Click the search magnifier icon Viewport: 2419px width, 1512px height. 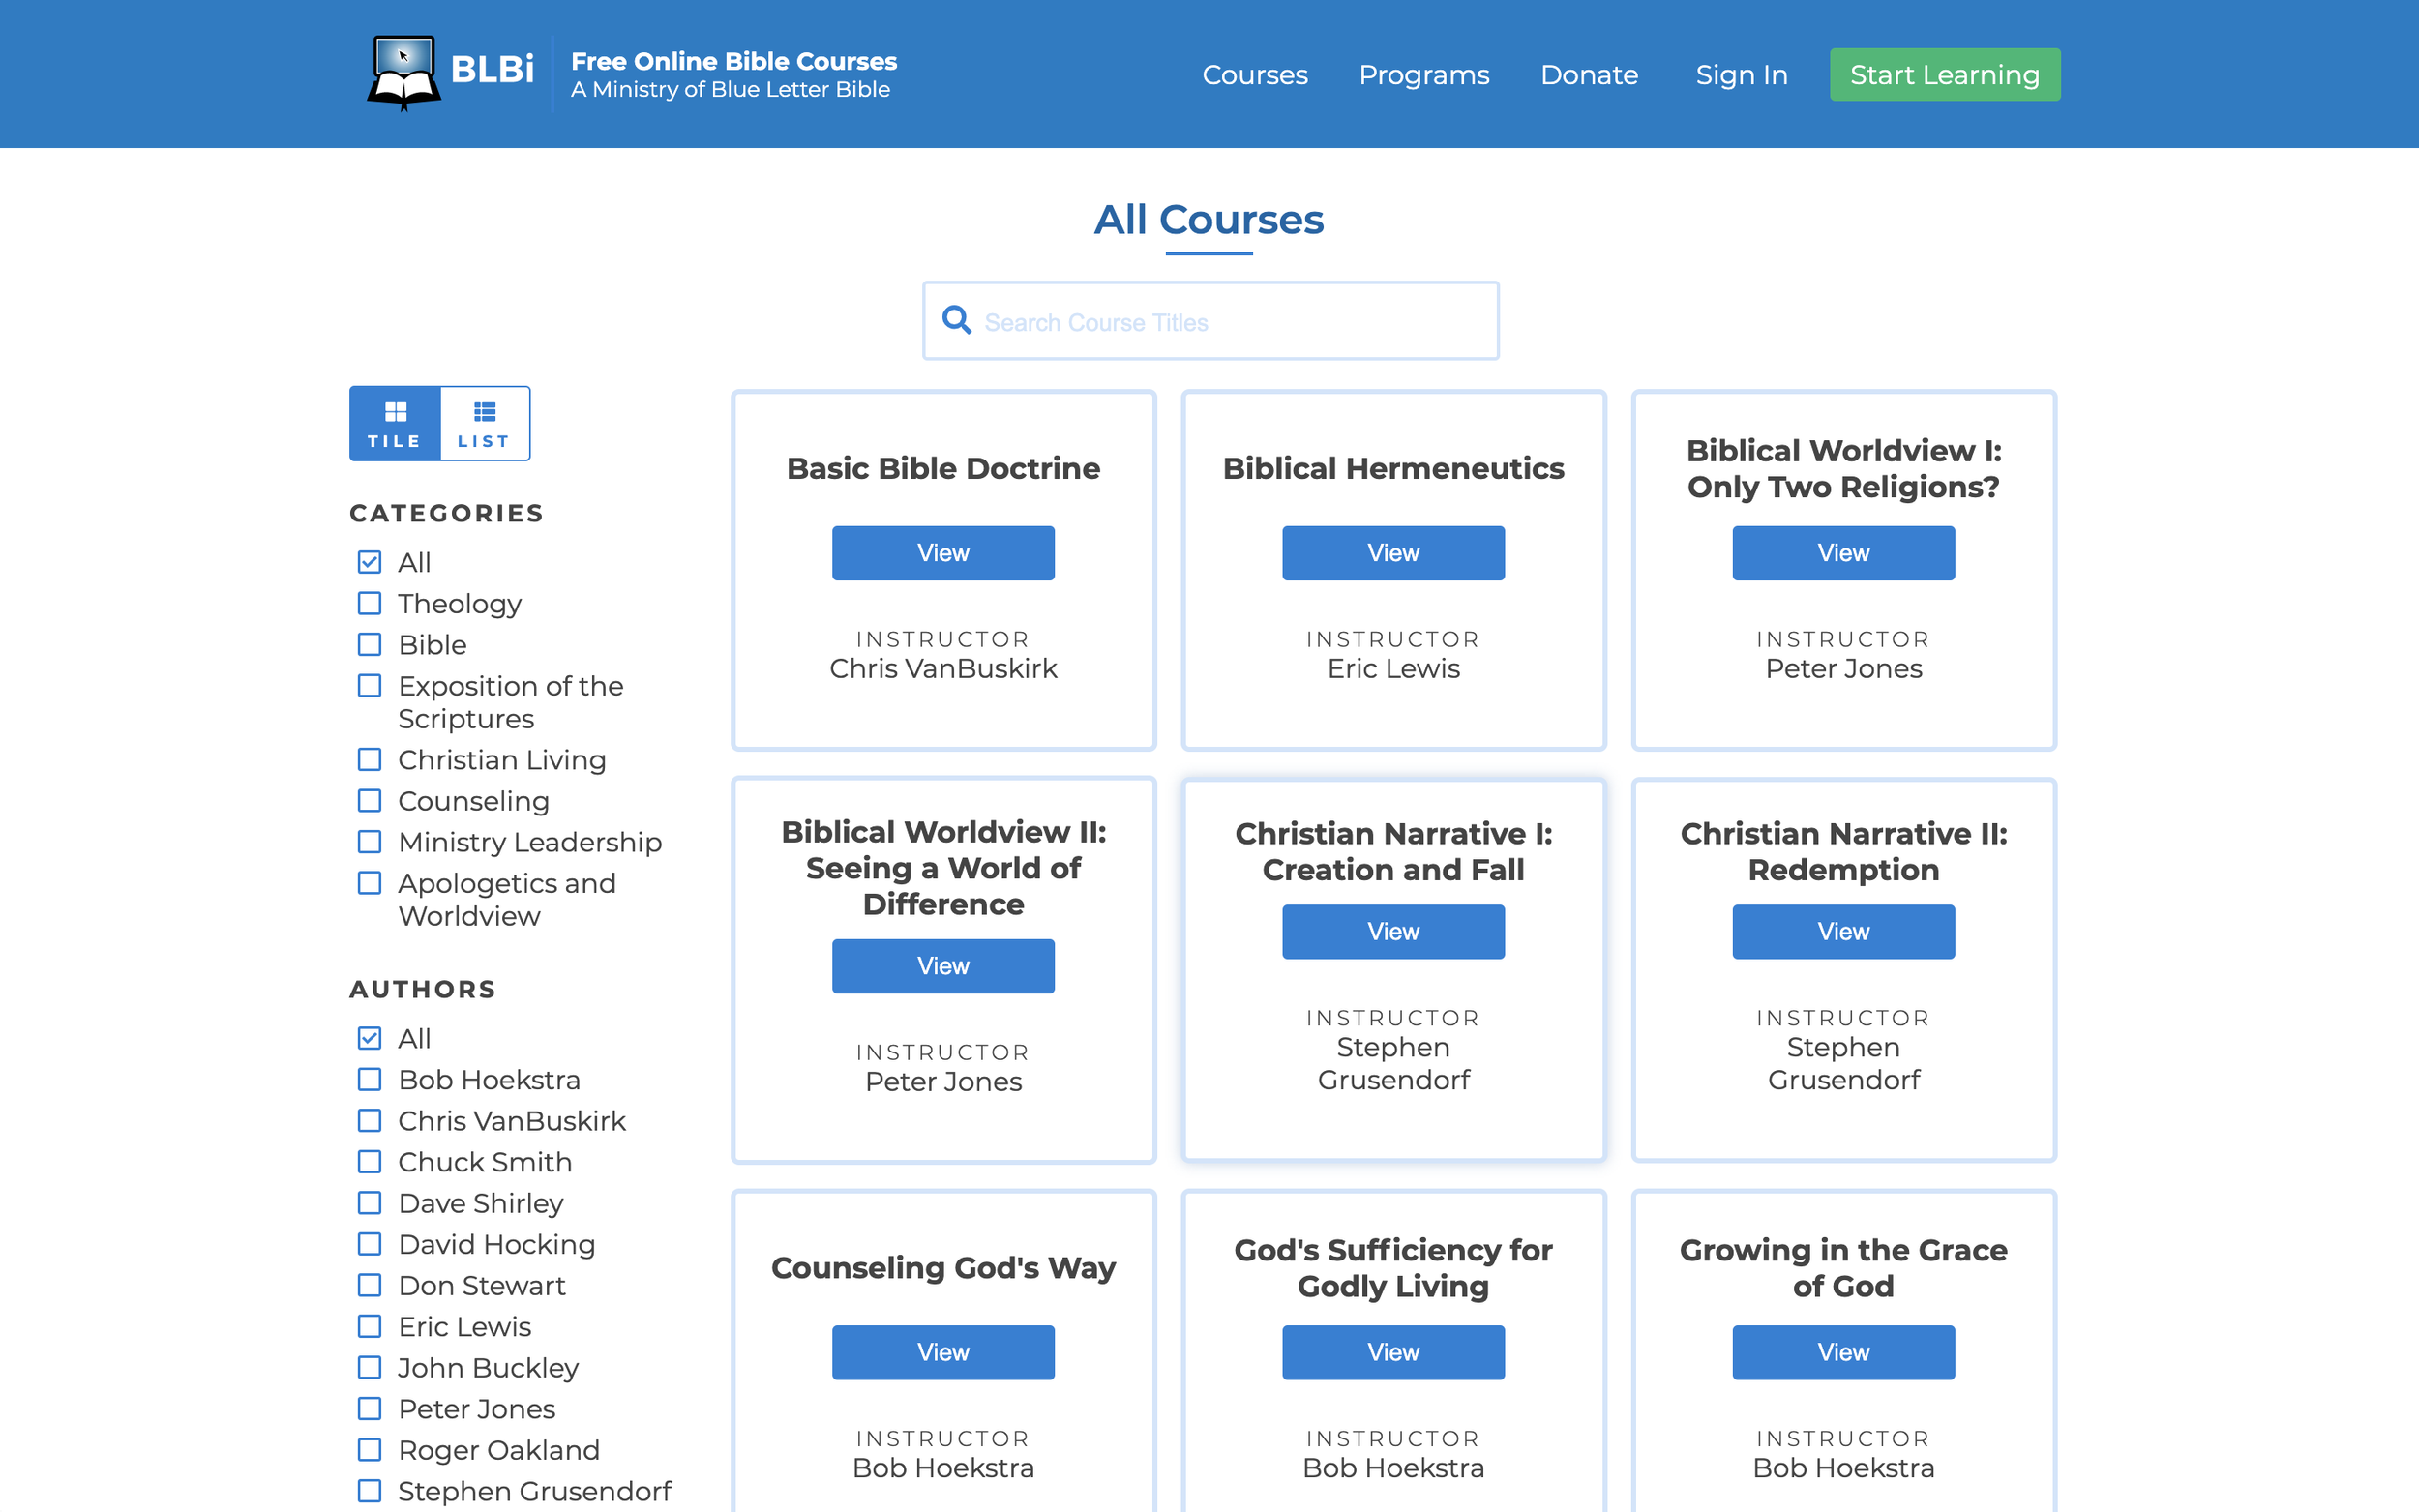(x=956, y=321)
